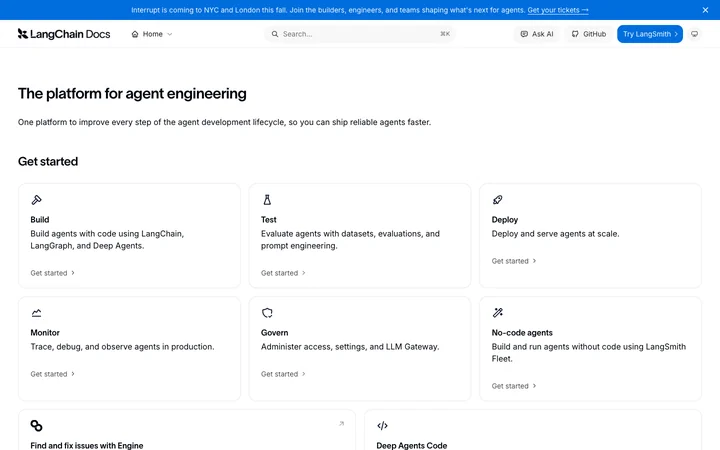Click the chevron on Try LangSmith button

coord(676,34)
